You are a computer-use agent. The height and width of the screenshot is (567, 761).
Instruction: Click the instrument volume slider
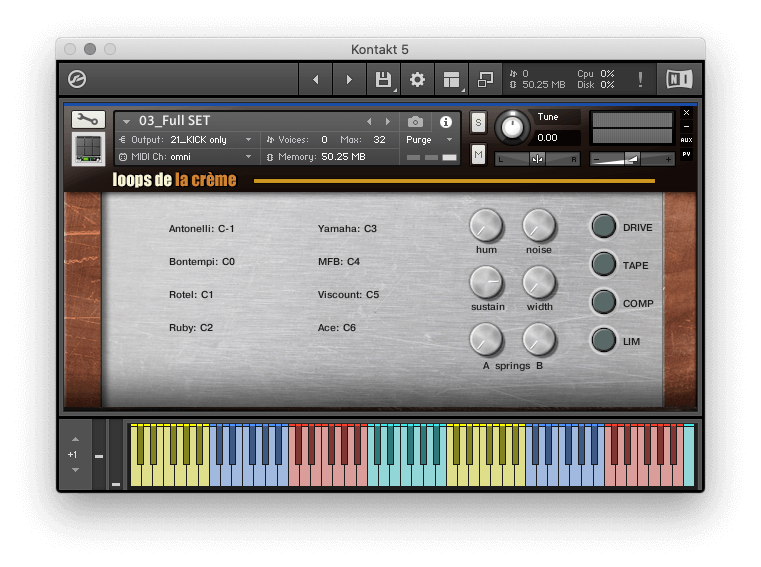coord(632,159)
